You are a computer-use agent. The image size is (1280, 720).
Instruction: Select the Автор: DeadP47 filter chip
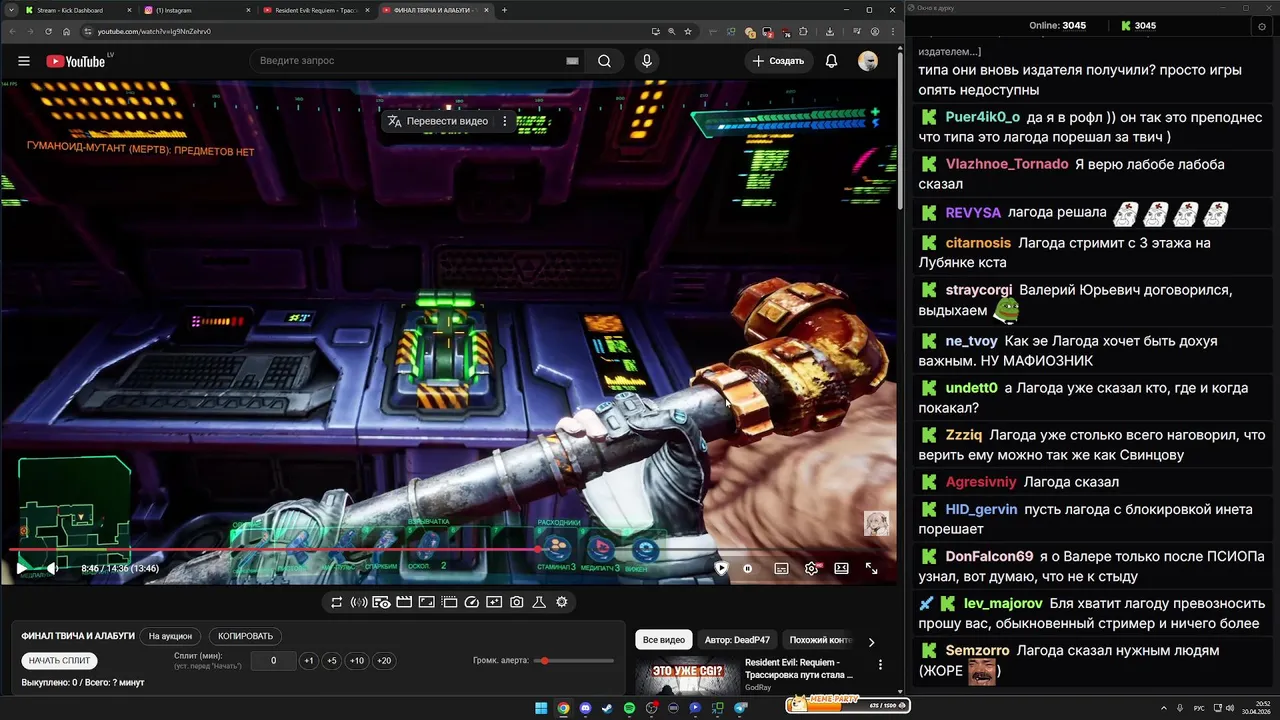(737, 640)
